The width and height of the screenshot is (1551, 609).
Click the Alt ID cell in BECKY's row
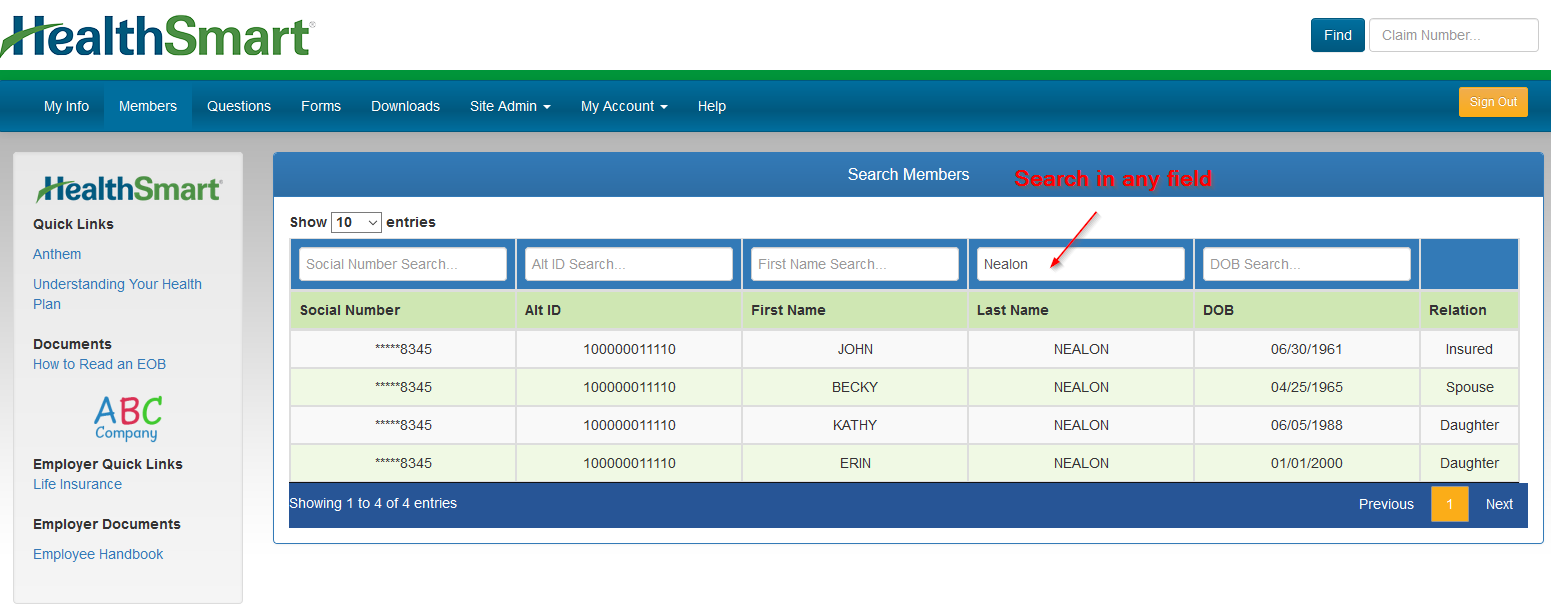pyautogui.click(x=629, y=387)
